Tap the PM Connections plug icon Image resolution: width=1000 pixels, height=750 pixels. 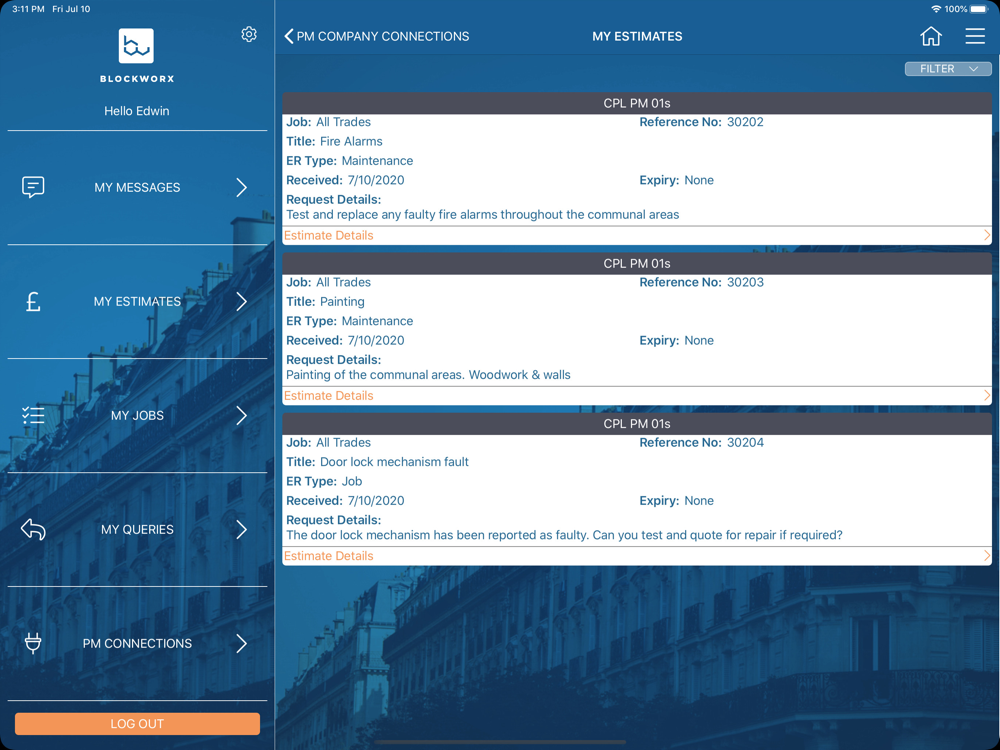pyautogui.click(x=33, y=643)
